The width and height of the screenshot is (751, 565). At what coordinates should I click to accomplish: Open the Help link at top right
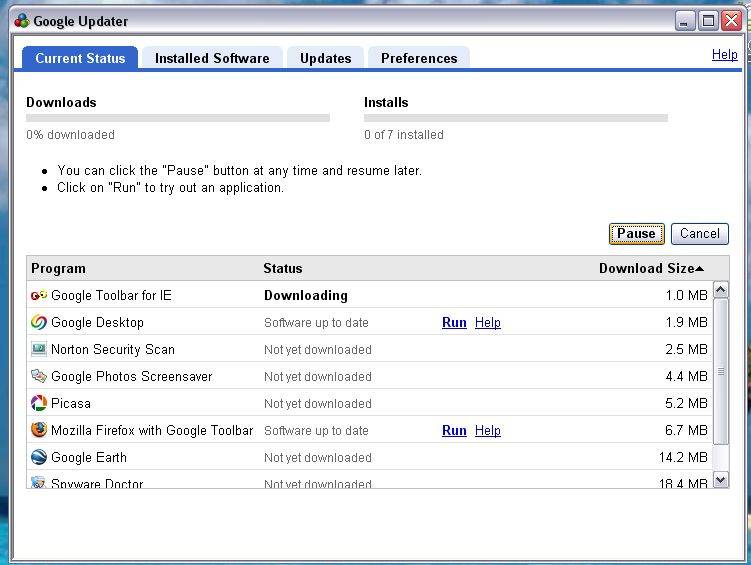[x=725, y=55]
